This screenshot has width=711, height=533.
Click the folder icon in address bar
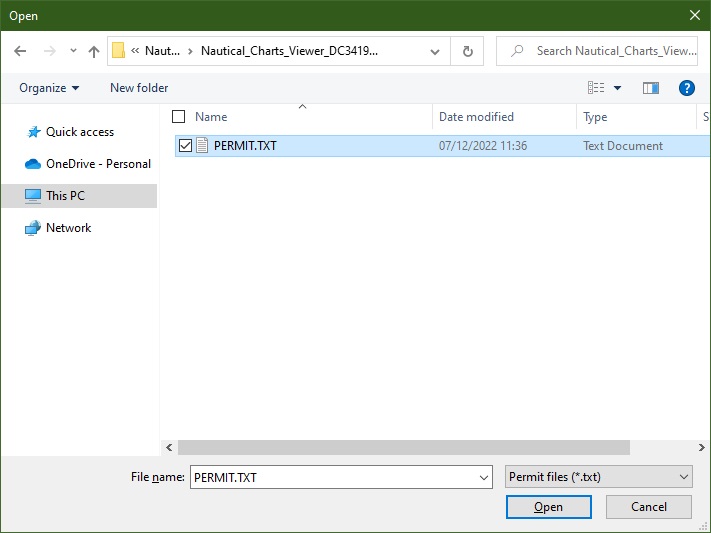tap(118, 51)
